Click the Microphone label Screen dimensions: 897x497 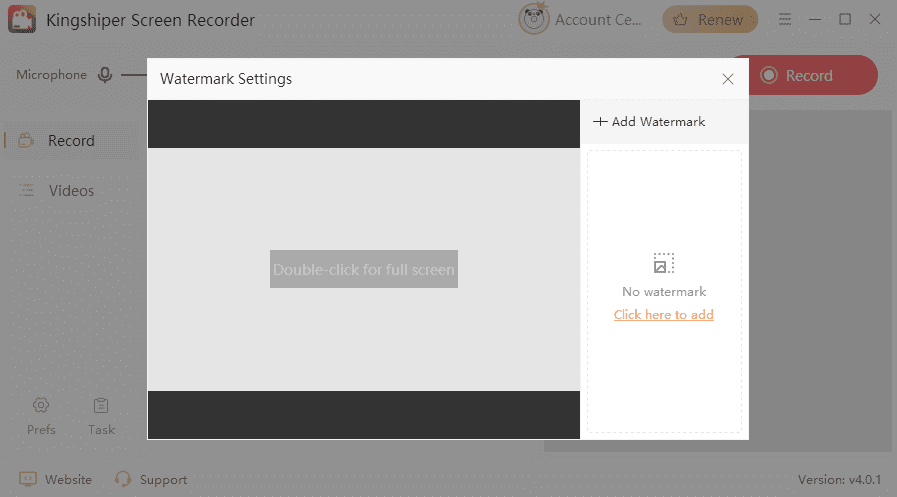point(51,75)
